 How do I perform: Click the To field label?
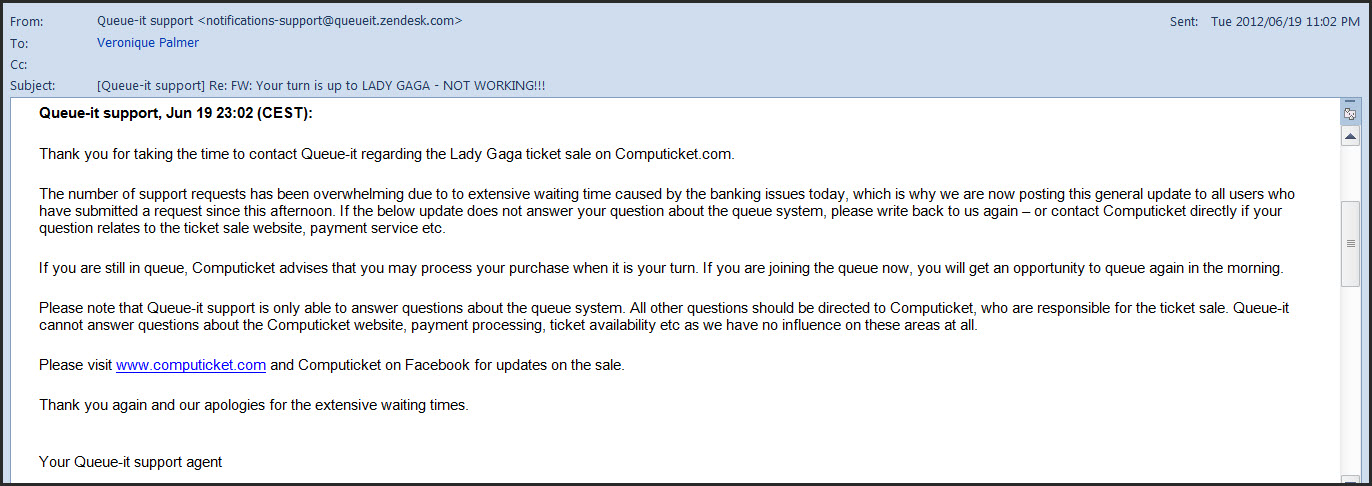point(19,43)
